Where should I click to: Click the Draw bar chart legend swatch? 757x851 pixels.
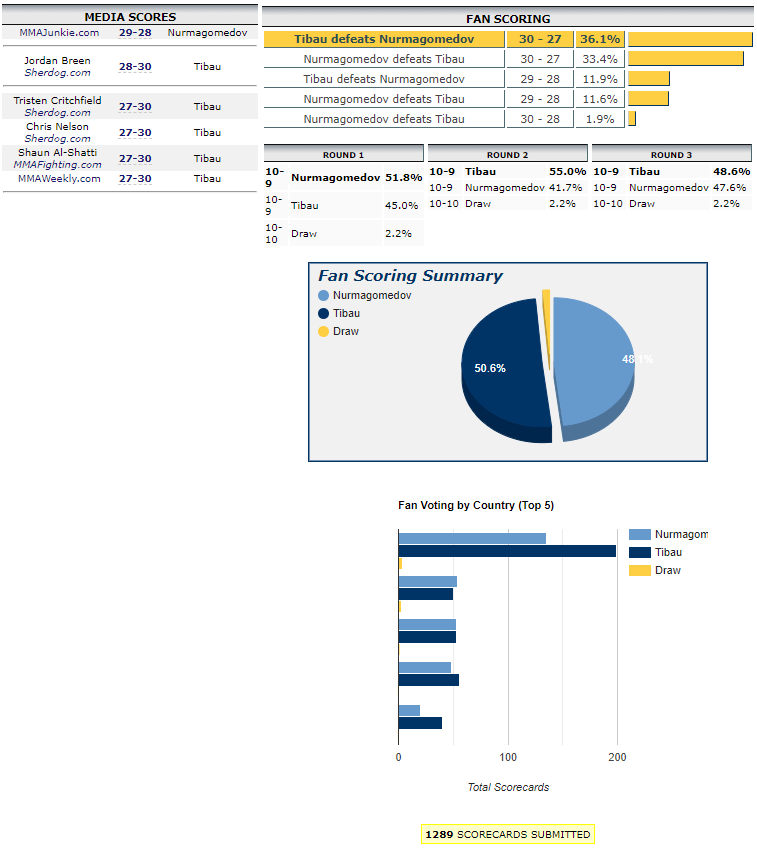point(640,570)
